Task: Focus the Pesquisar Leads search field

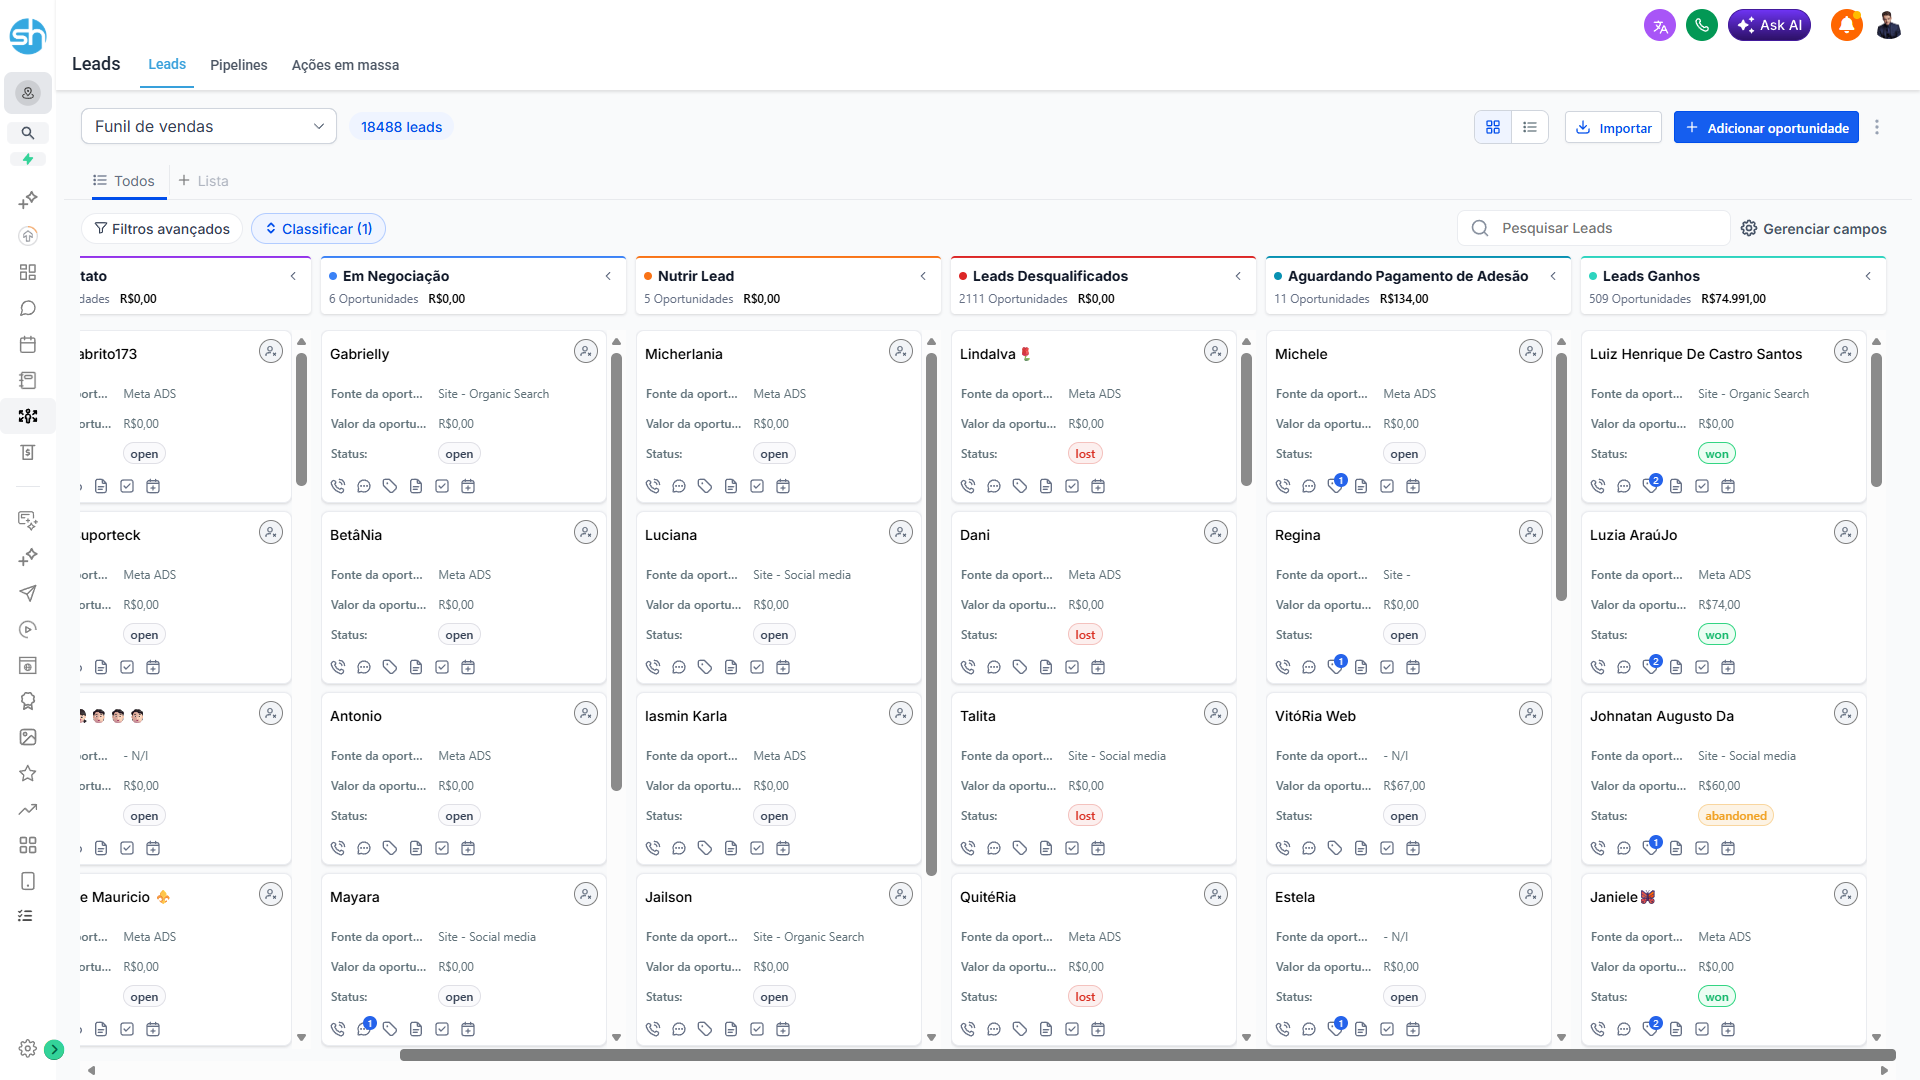Action: [x=1594, y=228]
